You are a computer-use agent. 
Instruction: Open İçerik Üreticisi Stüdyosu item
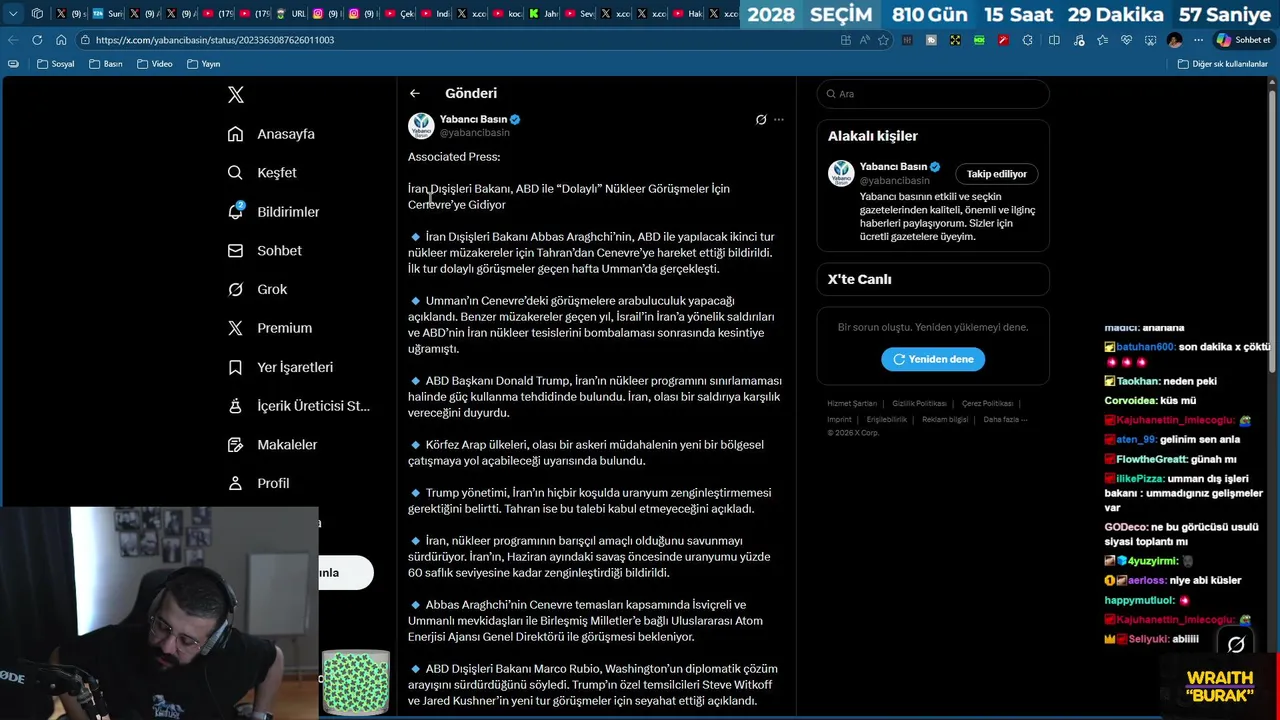[x=298, y=406]
